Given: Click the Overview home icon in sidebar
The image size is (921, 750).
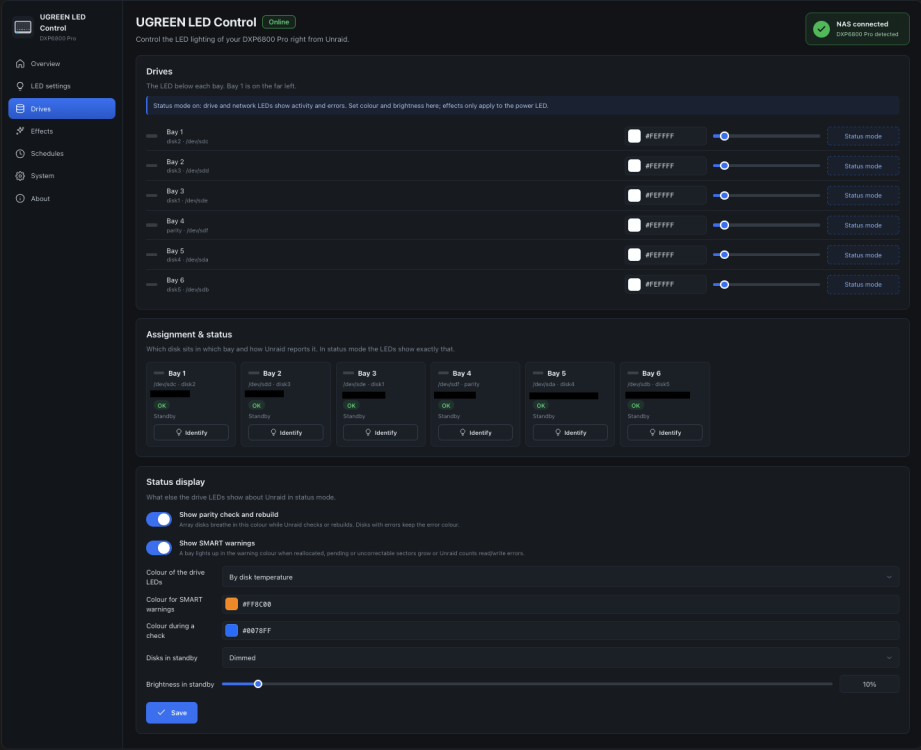Looking at the screenshot, I should 20,63.
